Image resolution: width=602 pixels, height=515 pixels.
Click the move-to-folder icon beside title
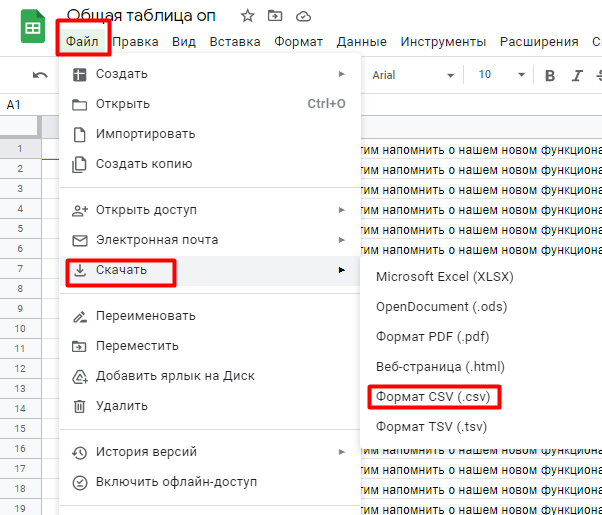coord(275,16)
